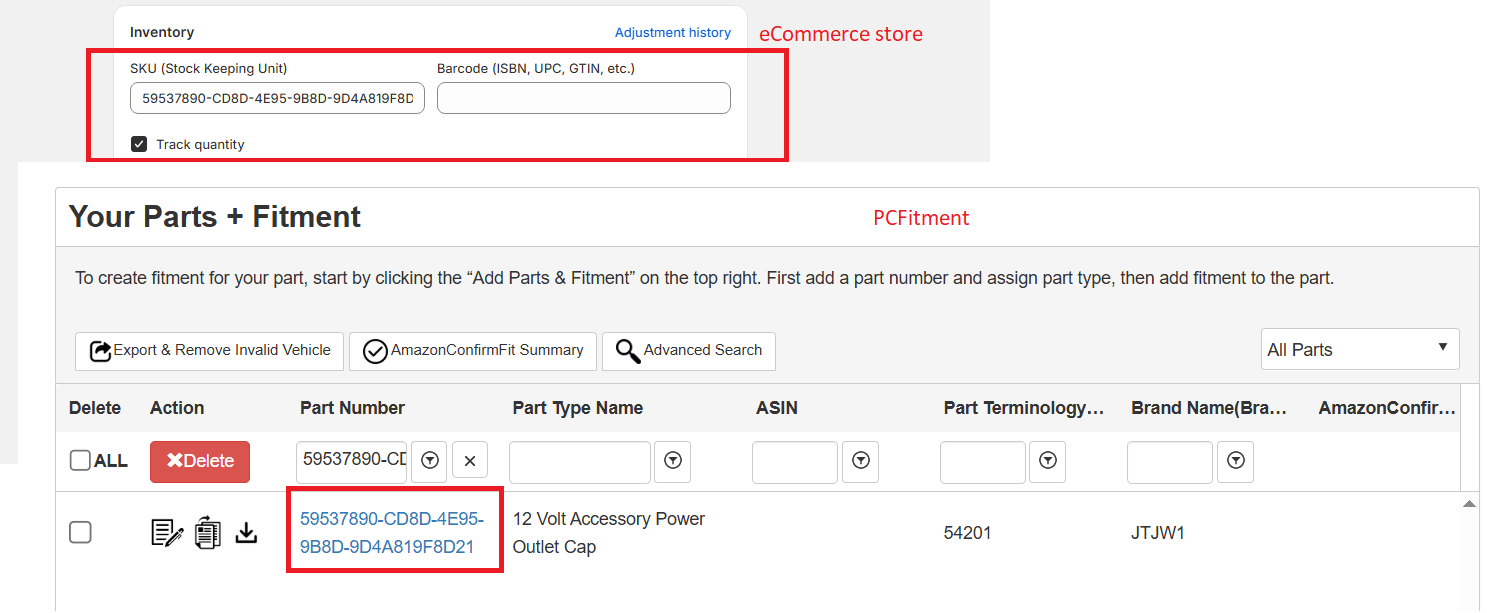The width and height of the screenshot is (1487, 613).
Task: Click inside the Barcode input field
Action: pyautogui.click(x=583, y=98)
